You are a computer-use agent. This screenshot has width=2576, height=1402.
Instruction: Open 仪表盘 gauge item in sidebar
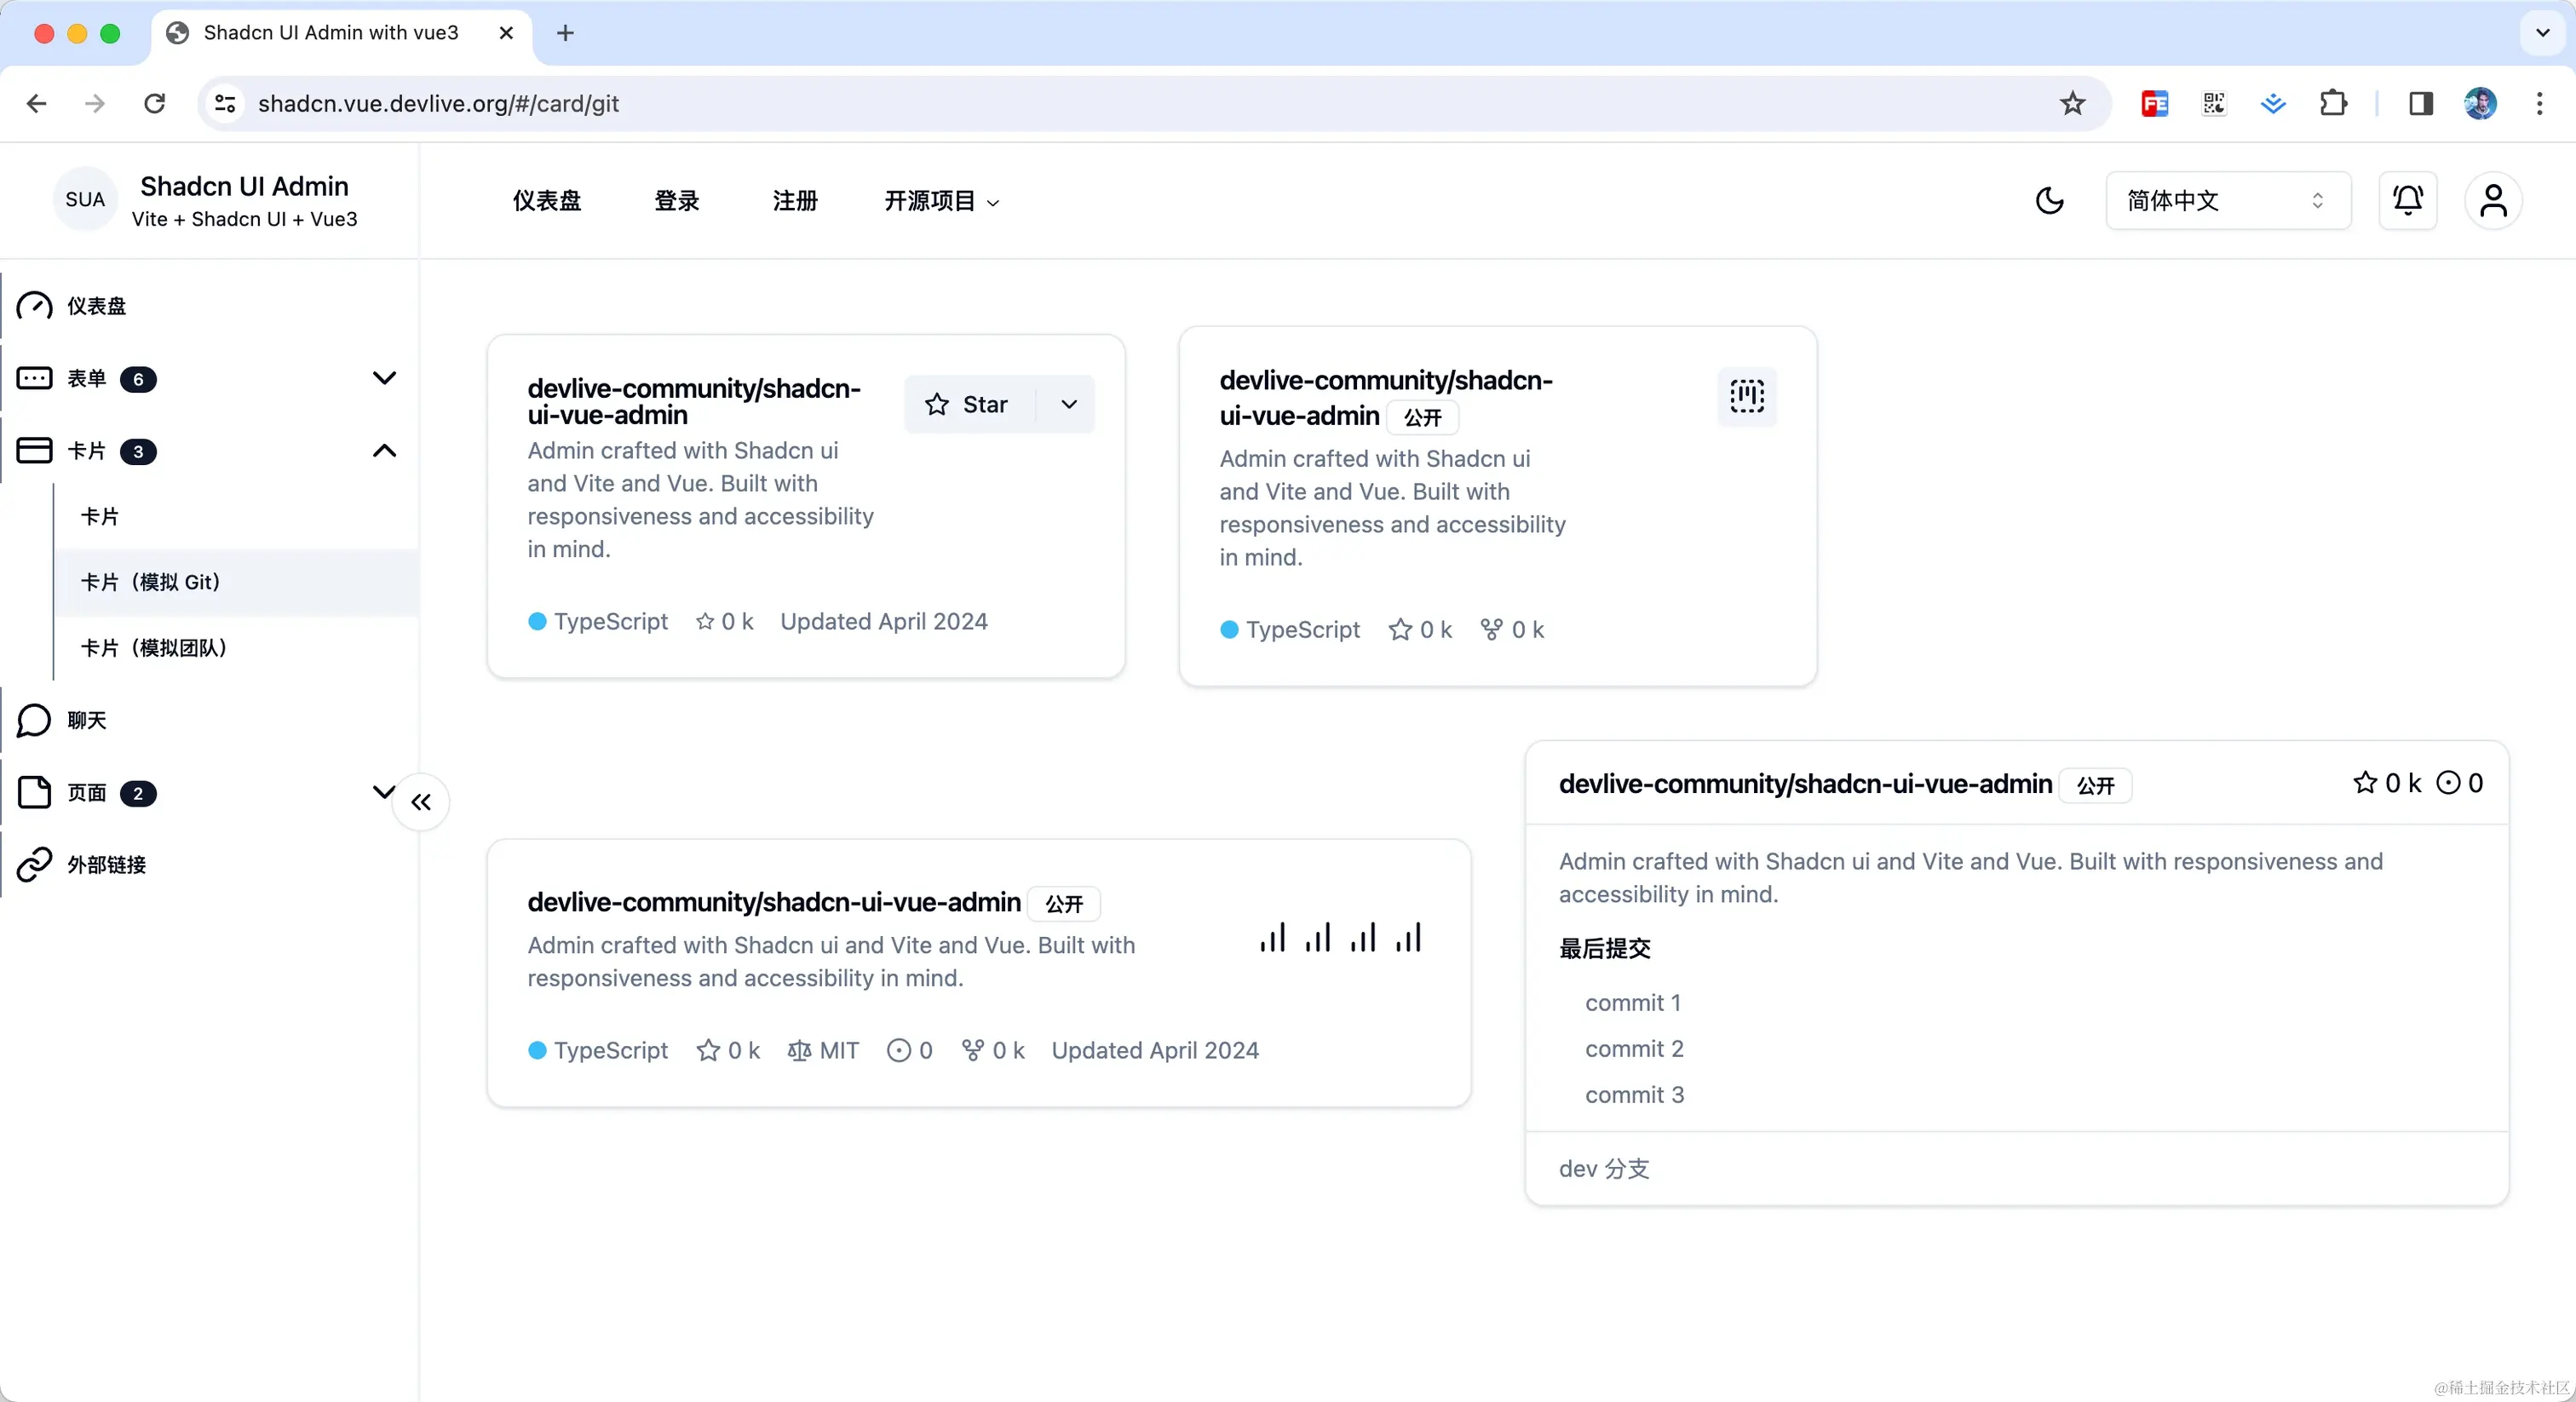coord(96,306)
